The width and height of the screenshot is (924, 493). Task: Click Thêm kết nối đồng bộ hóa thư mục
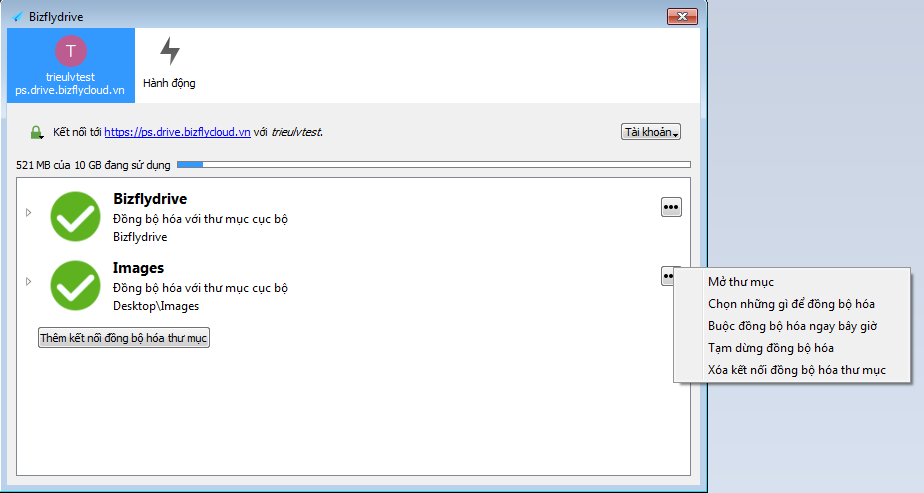click(x=124, y=338)
